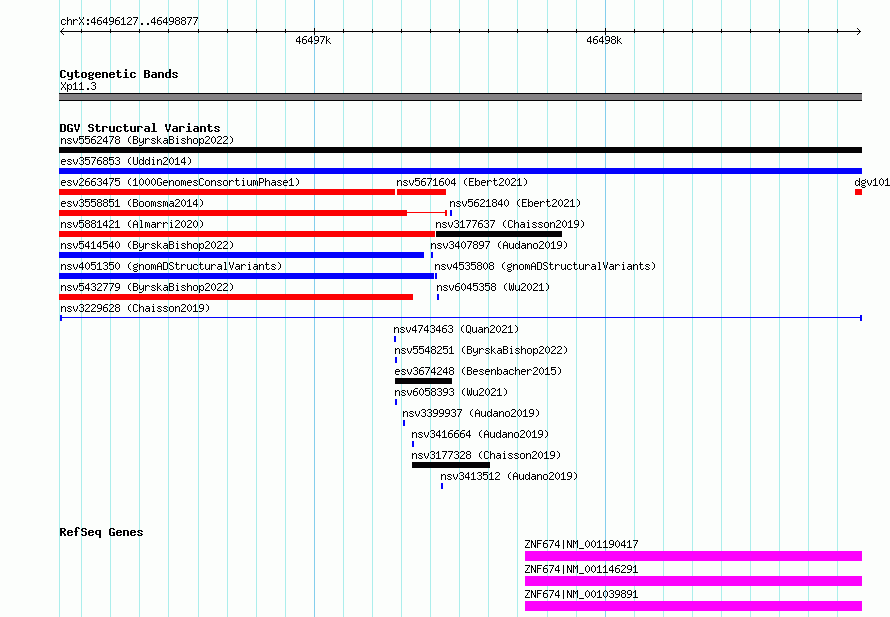Image resolution: width=890 pixels, height=617 pixels.
Task: Open ZNF674|NM_001190417 gene label
Action: pyautogui.click(x=581, y=544)
